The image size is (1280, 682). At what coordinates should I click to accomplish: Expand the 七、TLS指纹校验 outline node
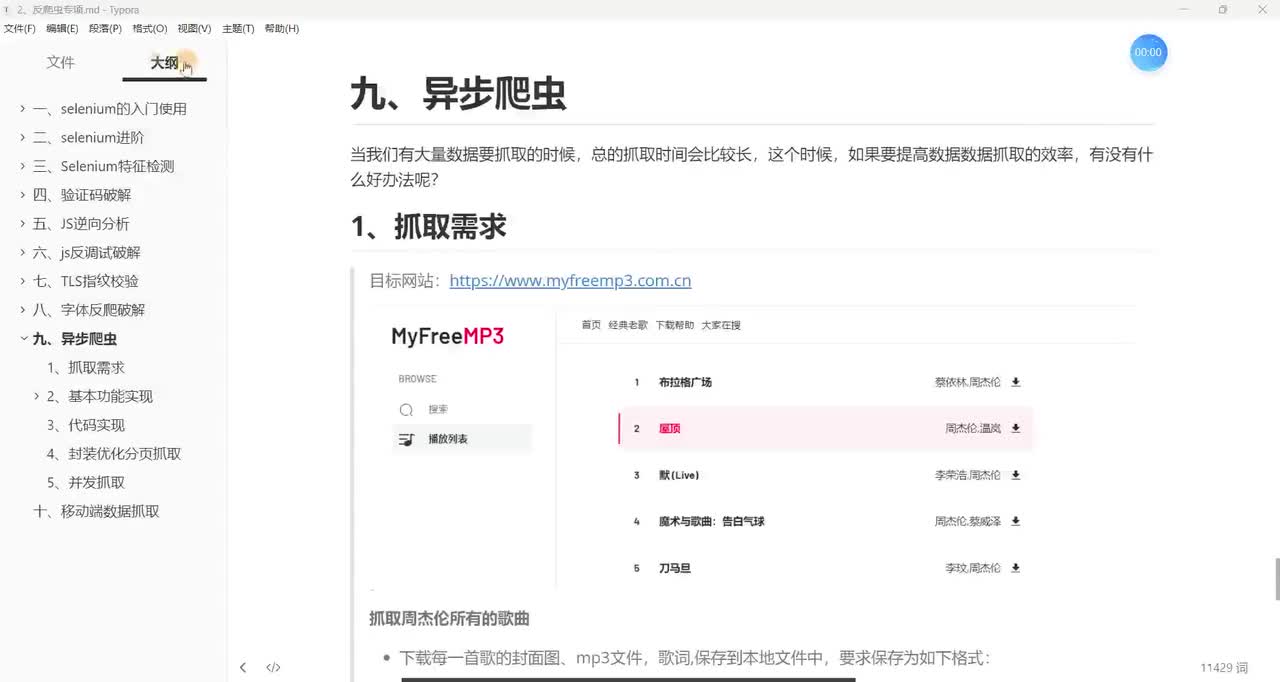point(23,281)
